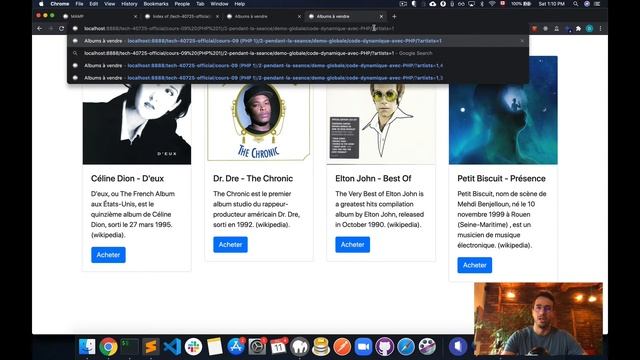This screenshot has width=640, height=360.
Task: Open Bluetooth status in menu bar
Action: point(482,4)
